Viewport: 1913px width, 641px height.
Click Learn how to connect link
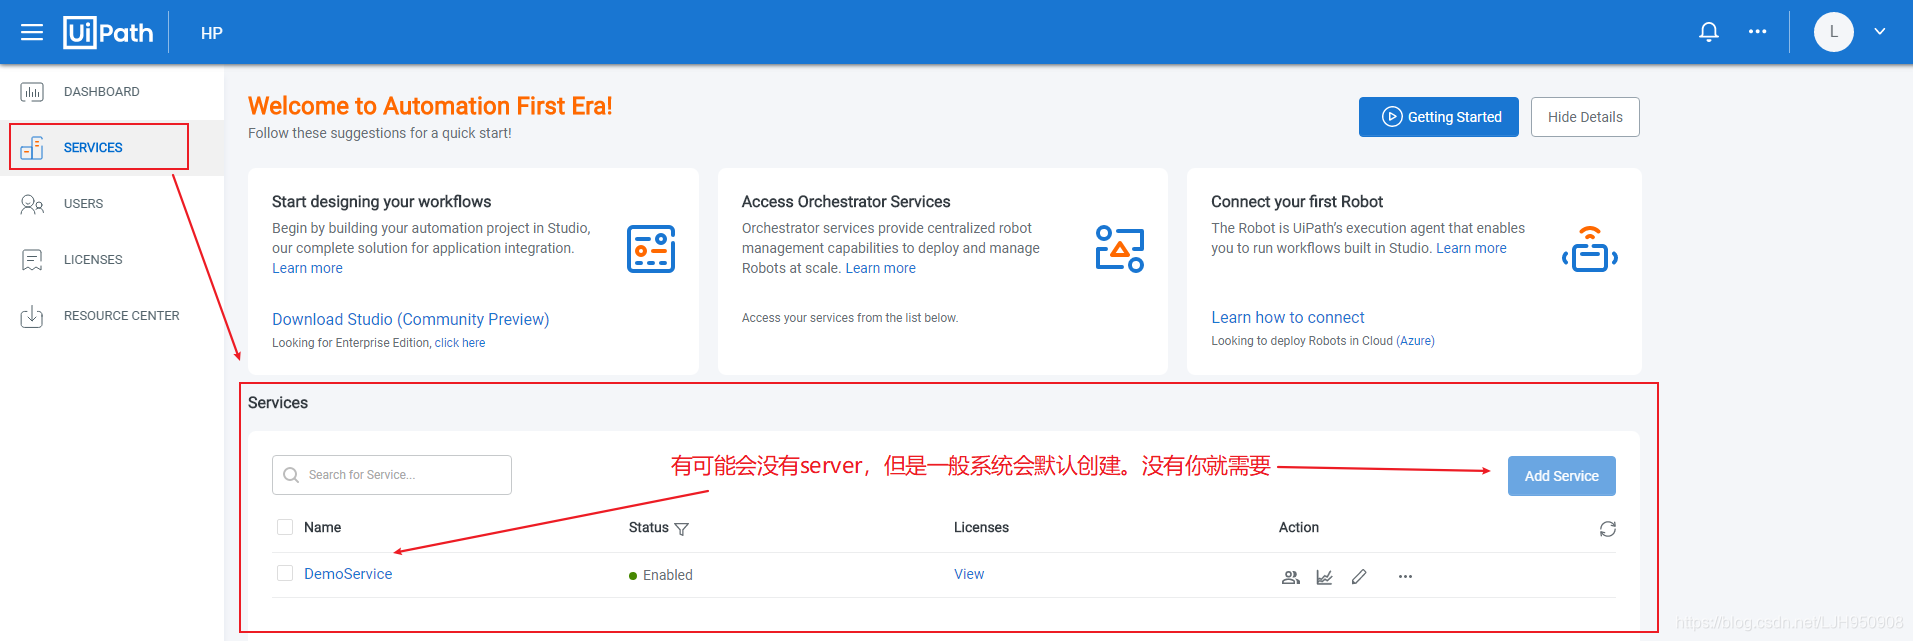pyautogui.click(x=1287, y=317)
